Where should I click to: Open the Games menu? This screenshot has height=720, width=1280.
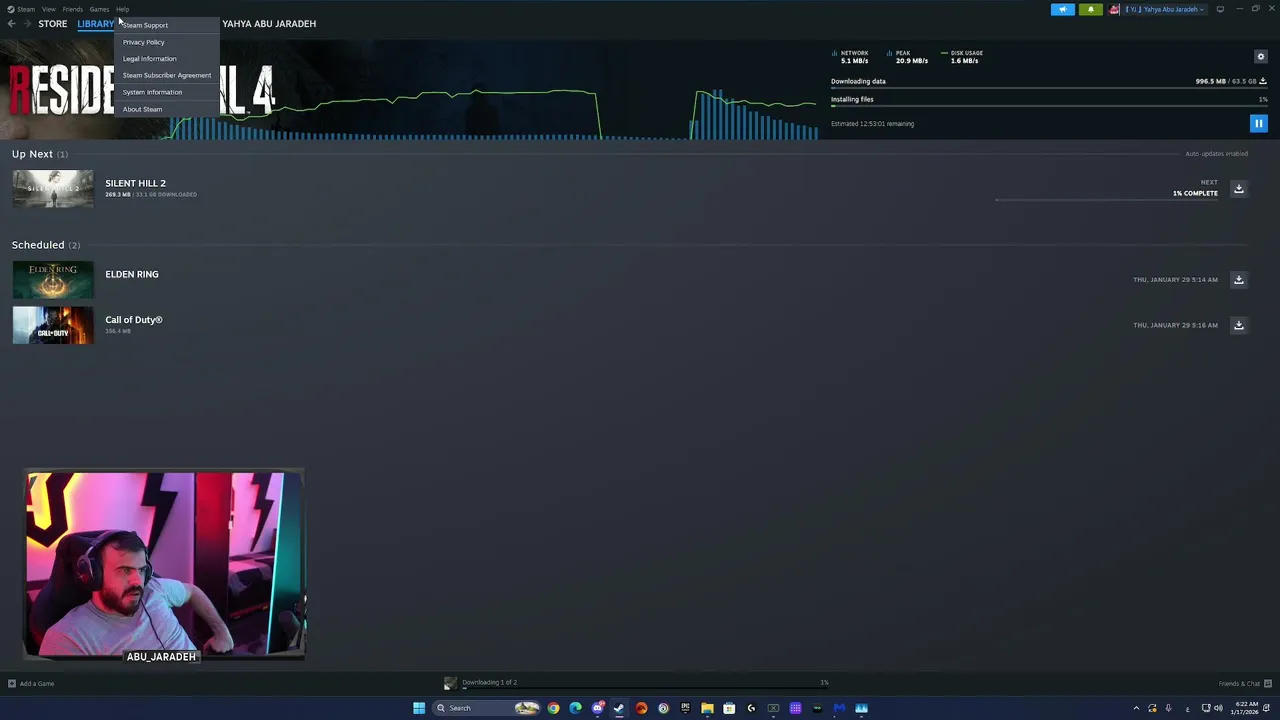tap(99, 9)
